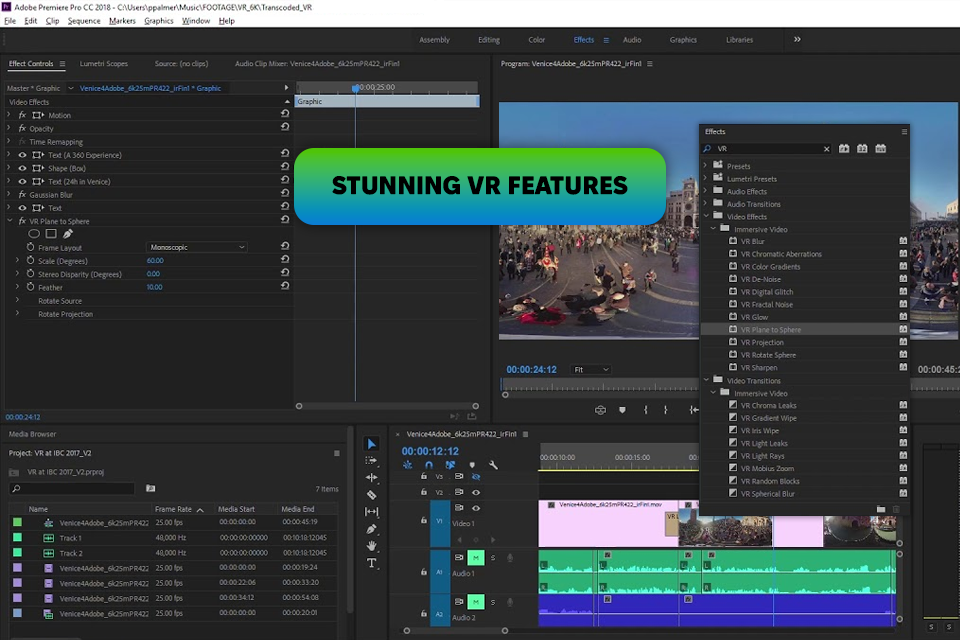This screenshot has width=960, height=640.
Task: Click Stereo Disparity value 0.00
Action: 153,274
